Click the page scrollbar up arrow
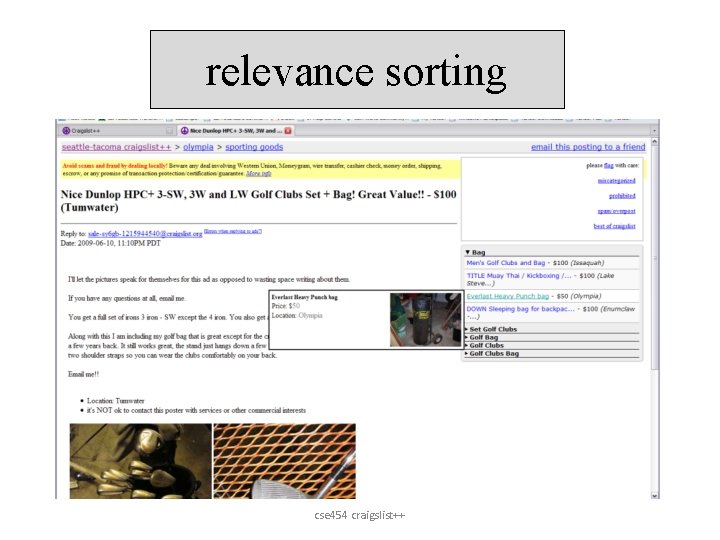The image size is (720, 540). [655, 142]
